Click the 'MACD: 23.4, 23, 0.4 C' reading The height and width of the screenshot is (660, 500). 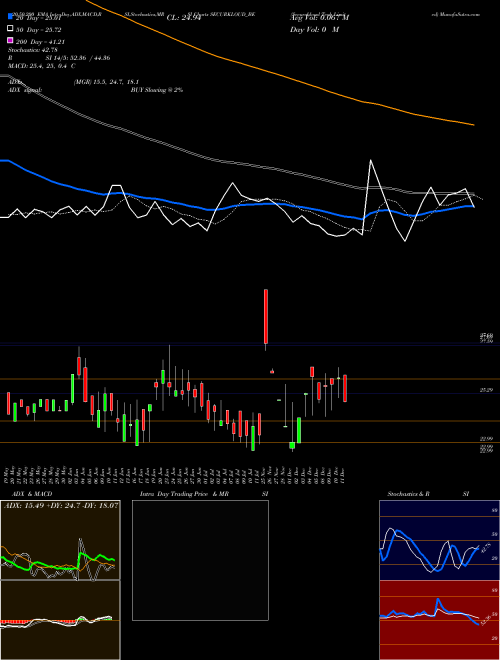42,66
